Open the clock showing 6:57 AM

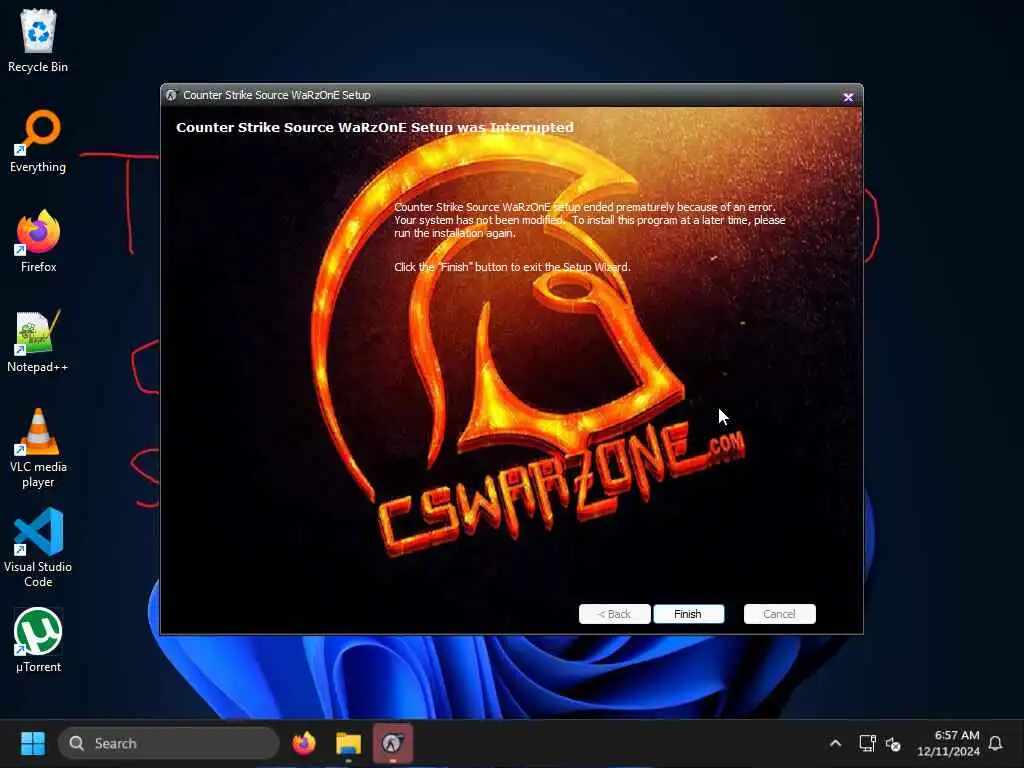(948, 743)
